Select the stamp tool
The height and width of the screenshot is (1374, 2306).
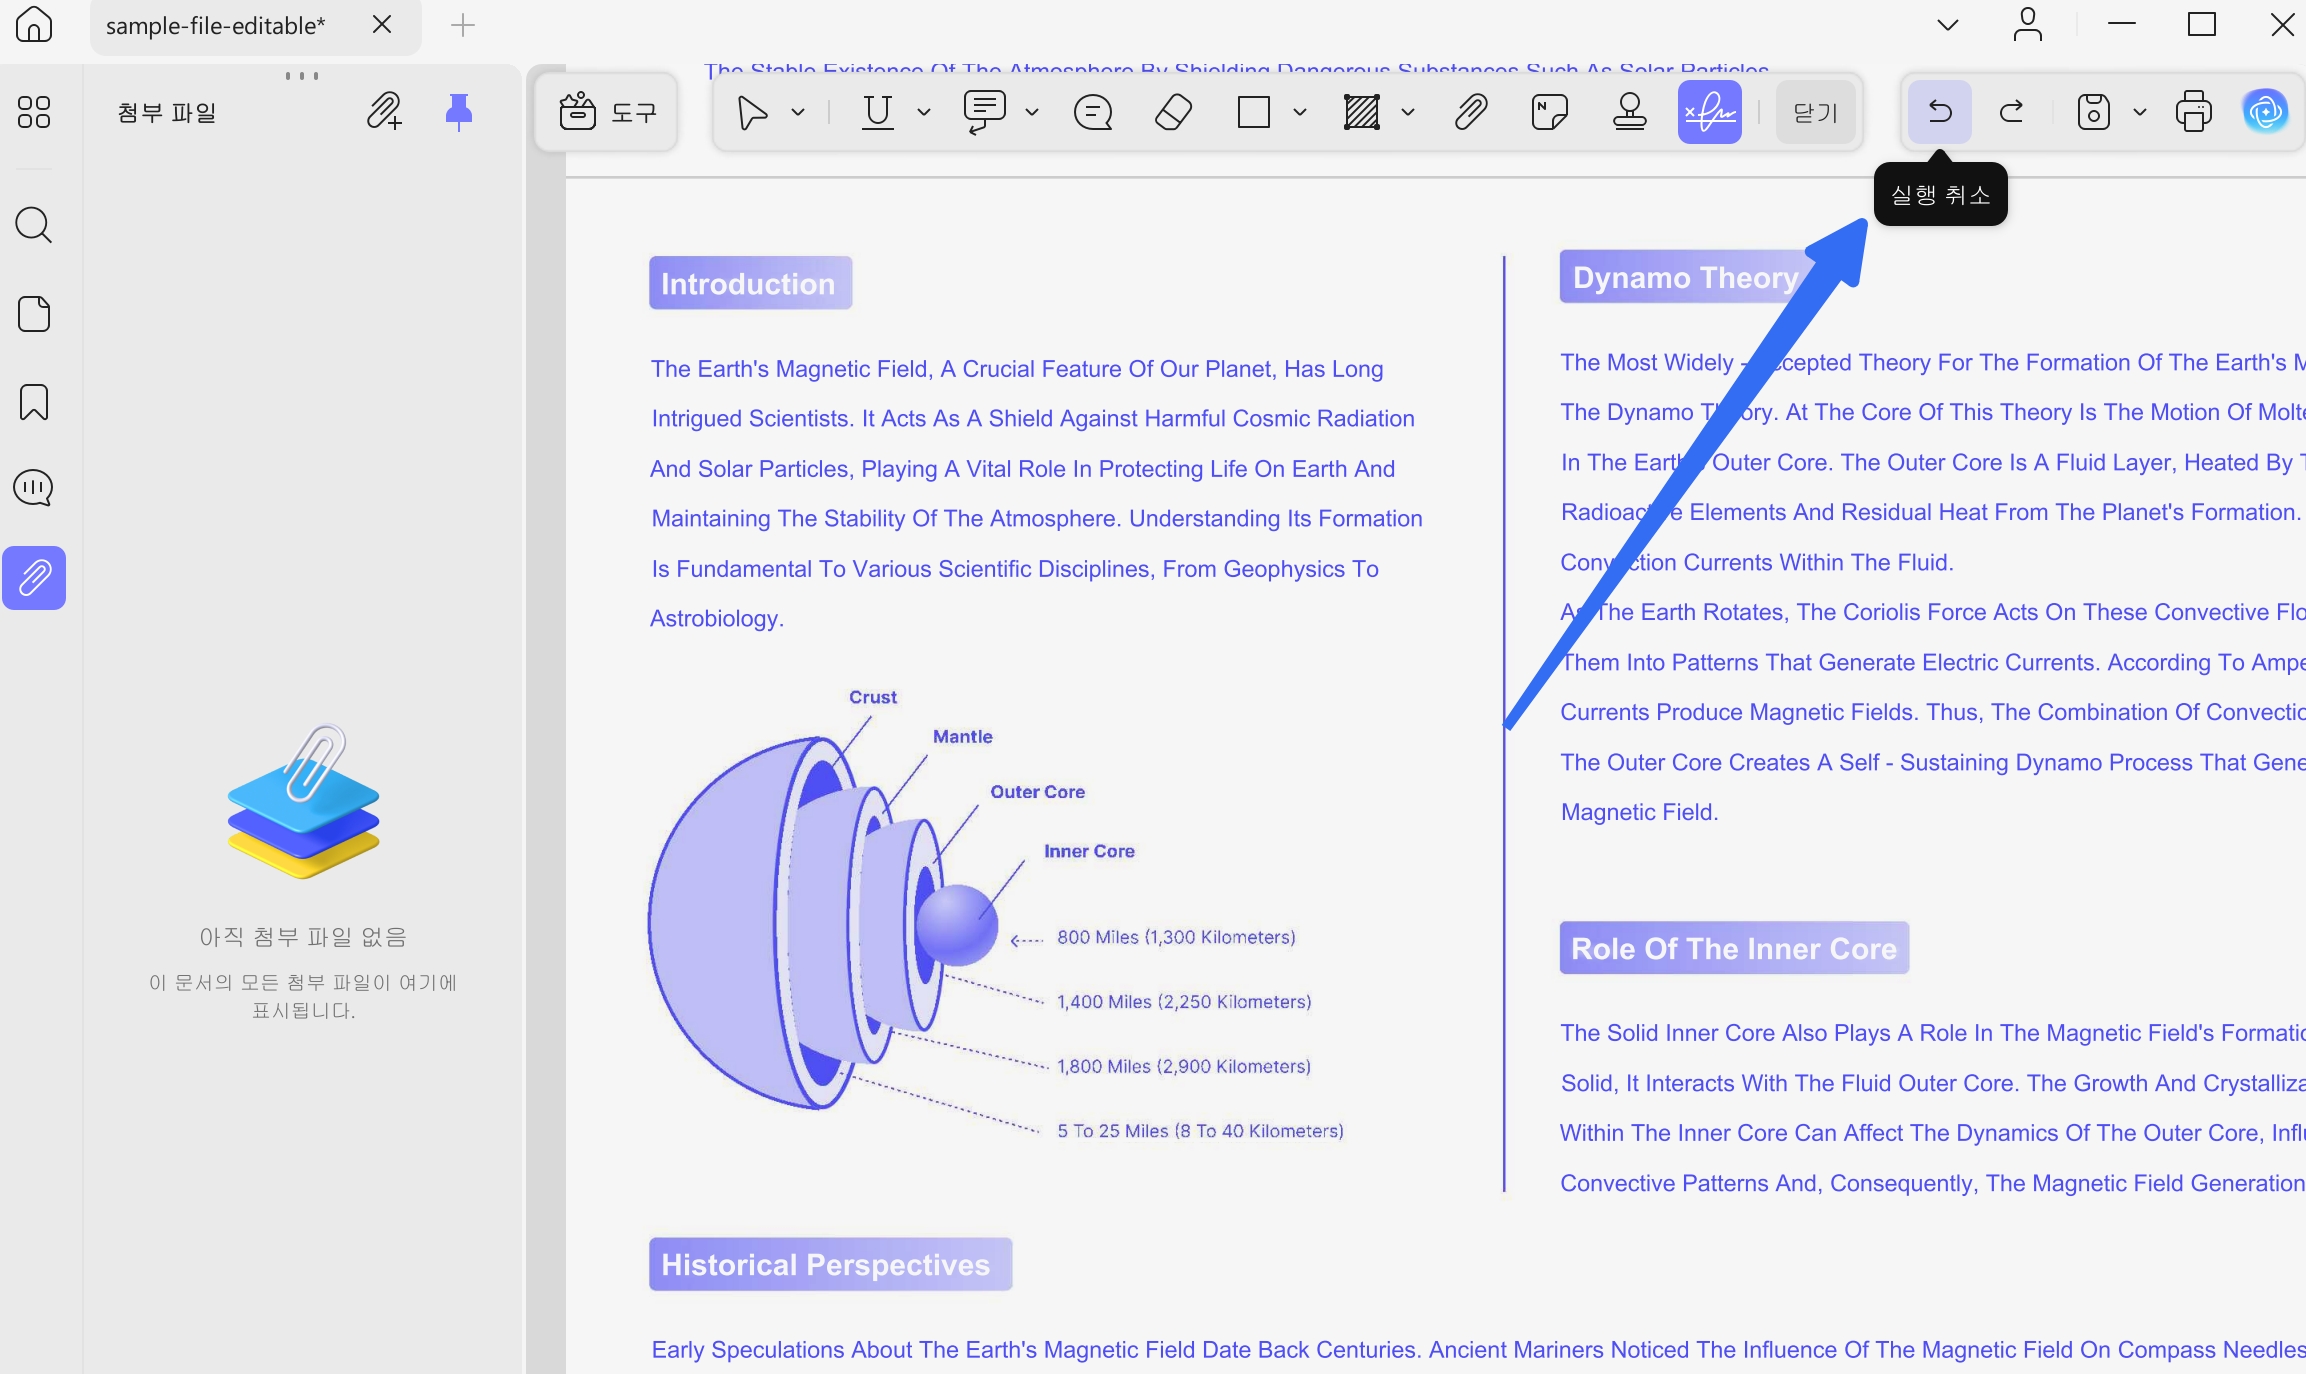coord(1629,112)
